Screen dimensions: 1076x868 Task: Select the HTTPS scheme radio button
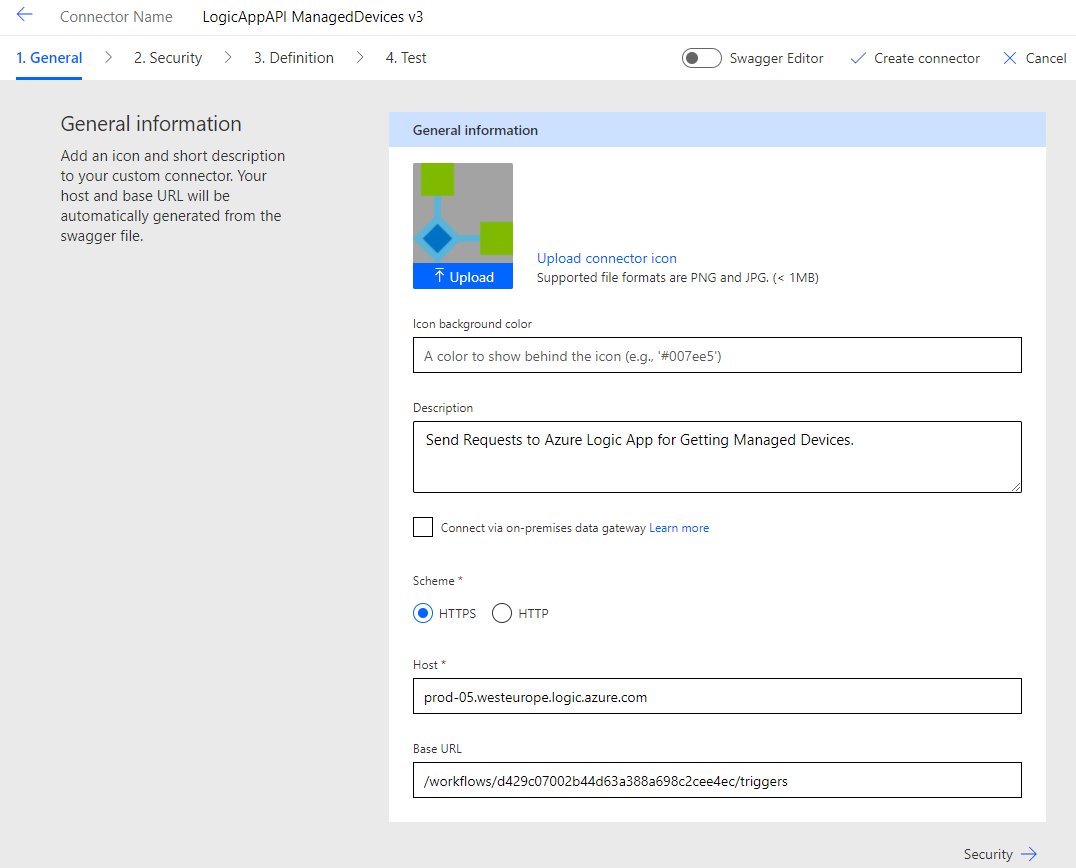pos(423,613)
